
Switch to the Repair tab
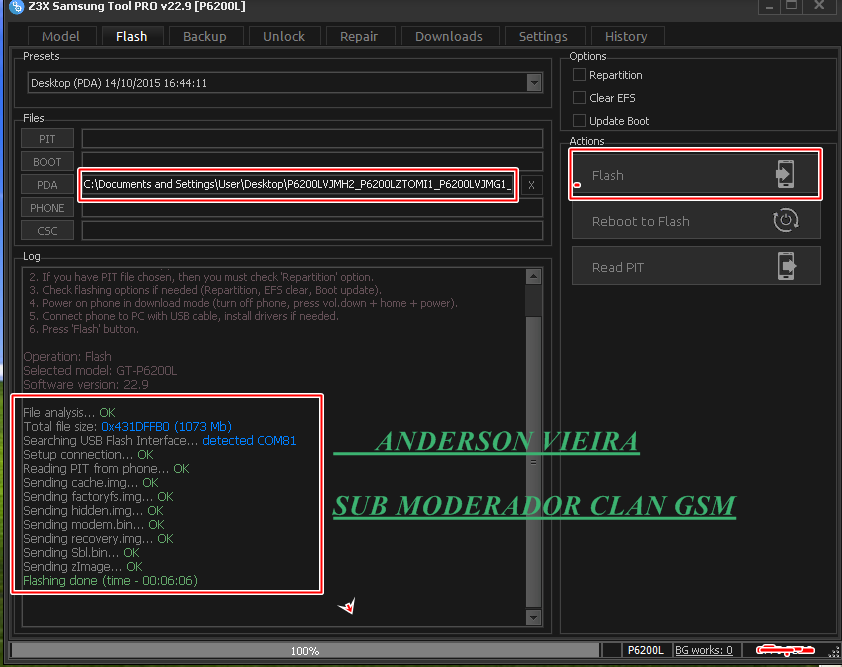[x=359, y=37]
